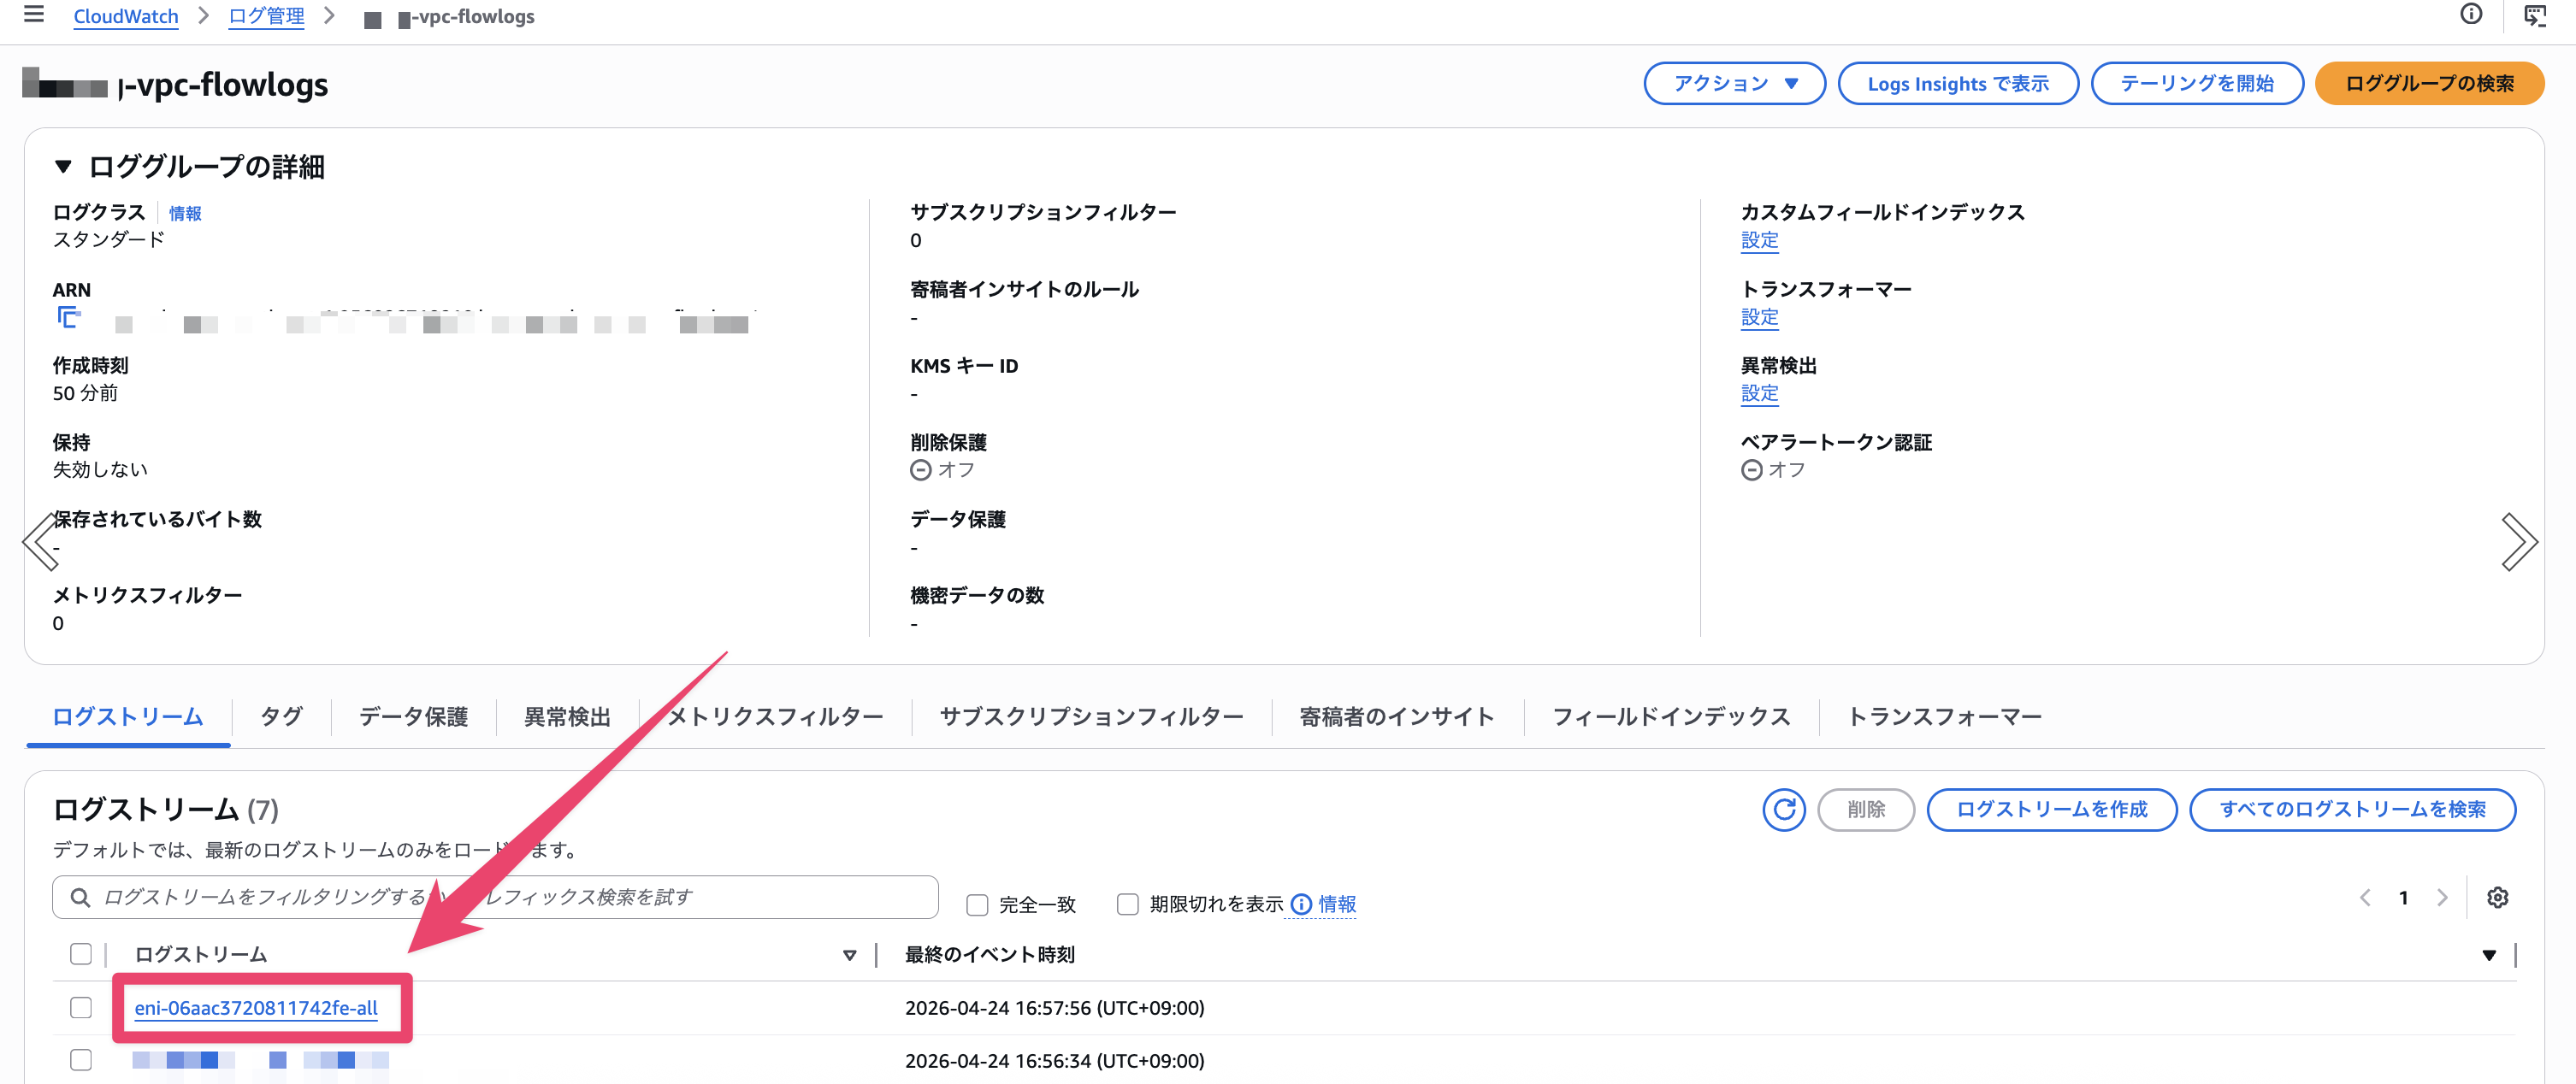Collapse the ロググループの詳細 section

(x=62, y=167)
